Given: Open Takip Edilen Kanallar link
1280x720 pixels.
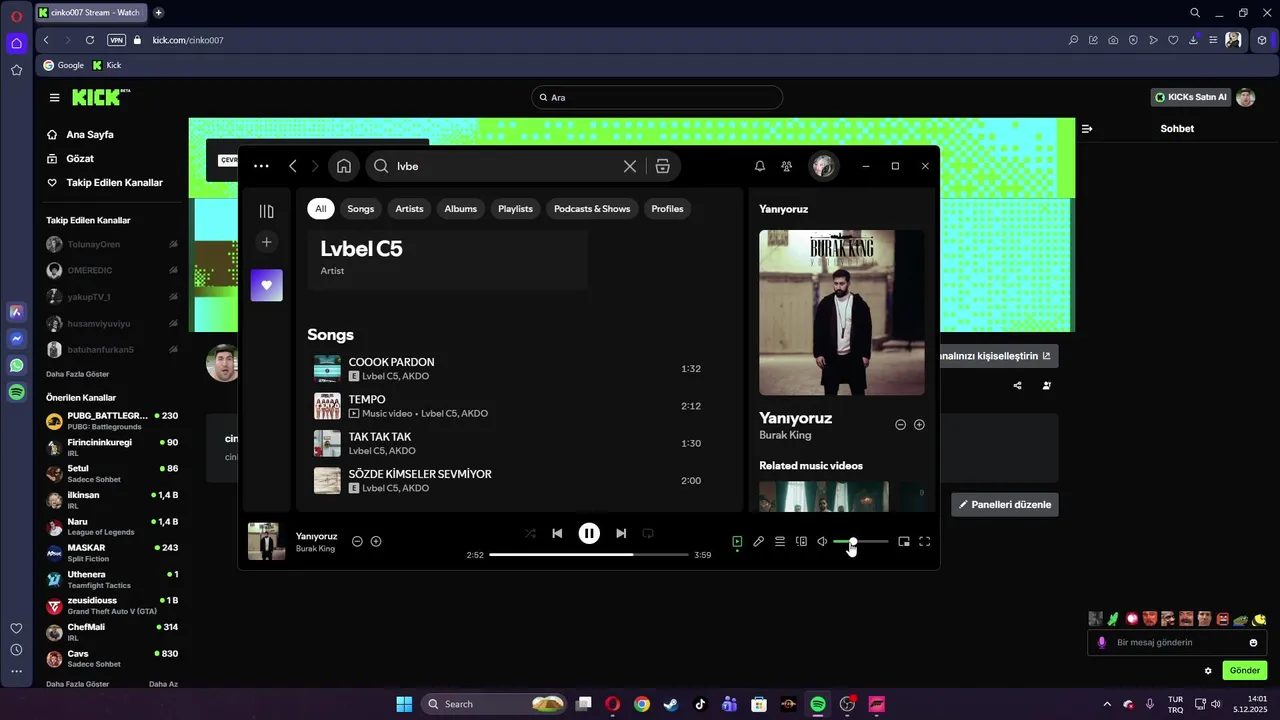Looking at the screenshot, I should click(114, 182).
